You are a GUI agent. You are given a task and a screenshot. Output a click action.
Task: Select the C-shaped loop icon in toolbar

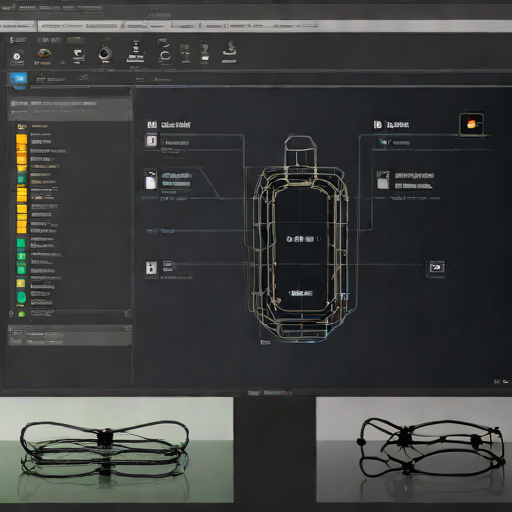coord(165,55)
